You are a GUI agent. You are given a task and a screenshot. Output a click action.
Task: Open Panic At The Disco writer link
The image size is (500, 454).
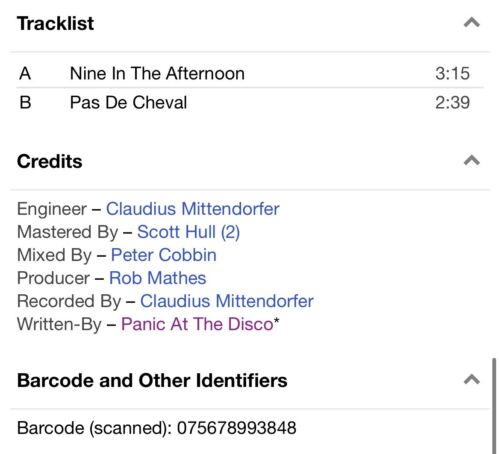coord(200,324)
